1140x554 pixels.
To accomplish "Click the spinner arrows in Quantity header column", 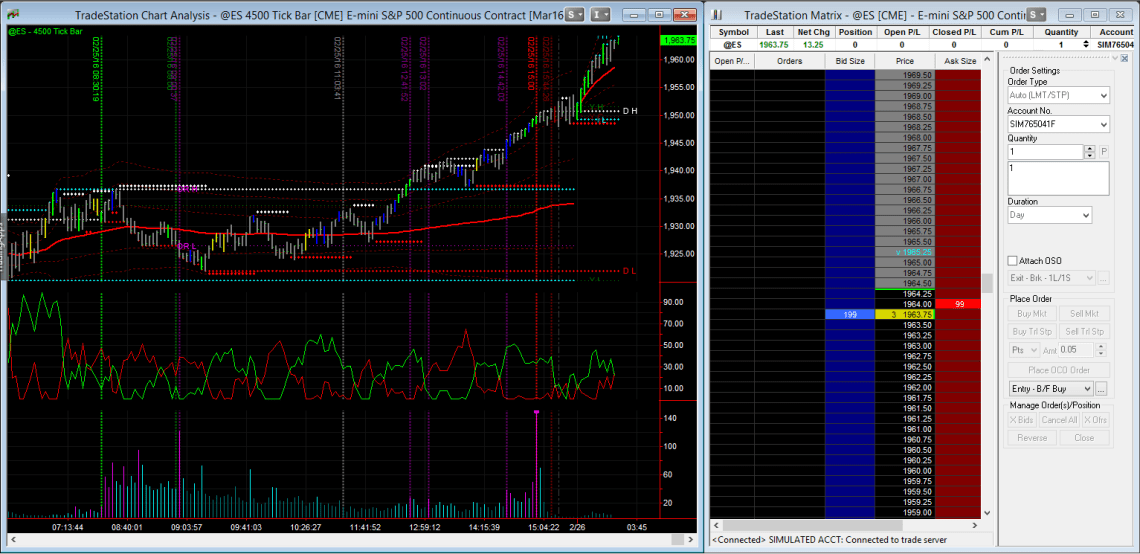I will point(1087,45).
